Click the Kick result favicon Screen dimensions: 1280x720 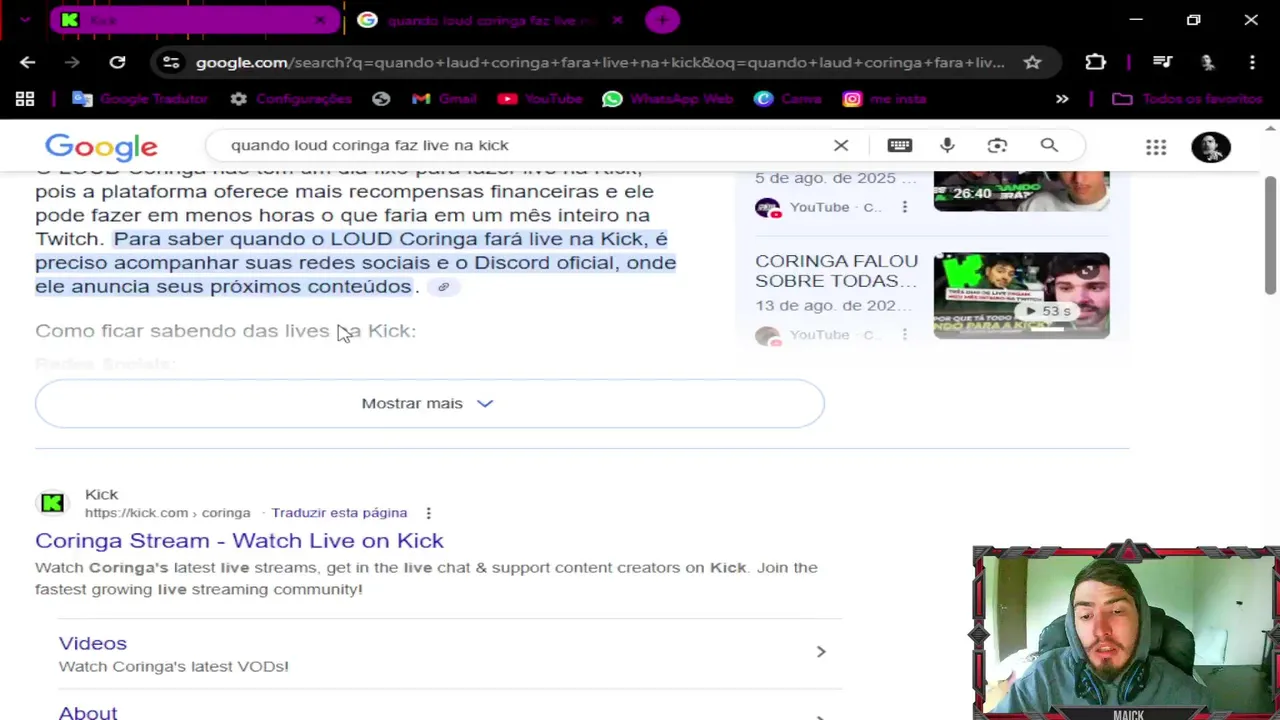click(x=52, y=503)
